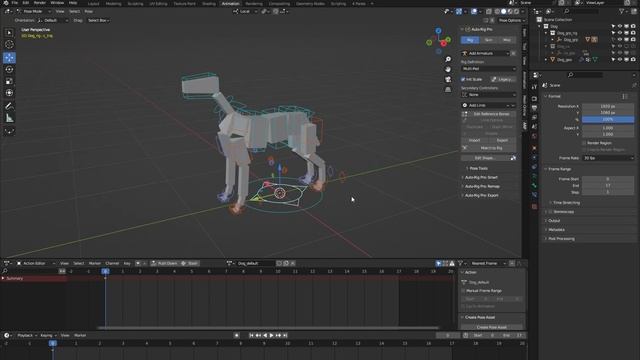Image resolution: width=640 pixels, height=360 pixels.
Task: Jump to the first frame in playback controls
Action: point(251,335)
